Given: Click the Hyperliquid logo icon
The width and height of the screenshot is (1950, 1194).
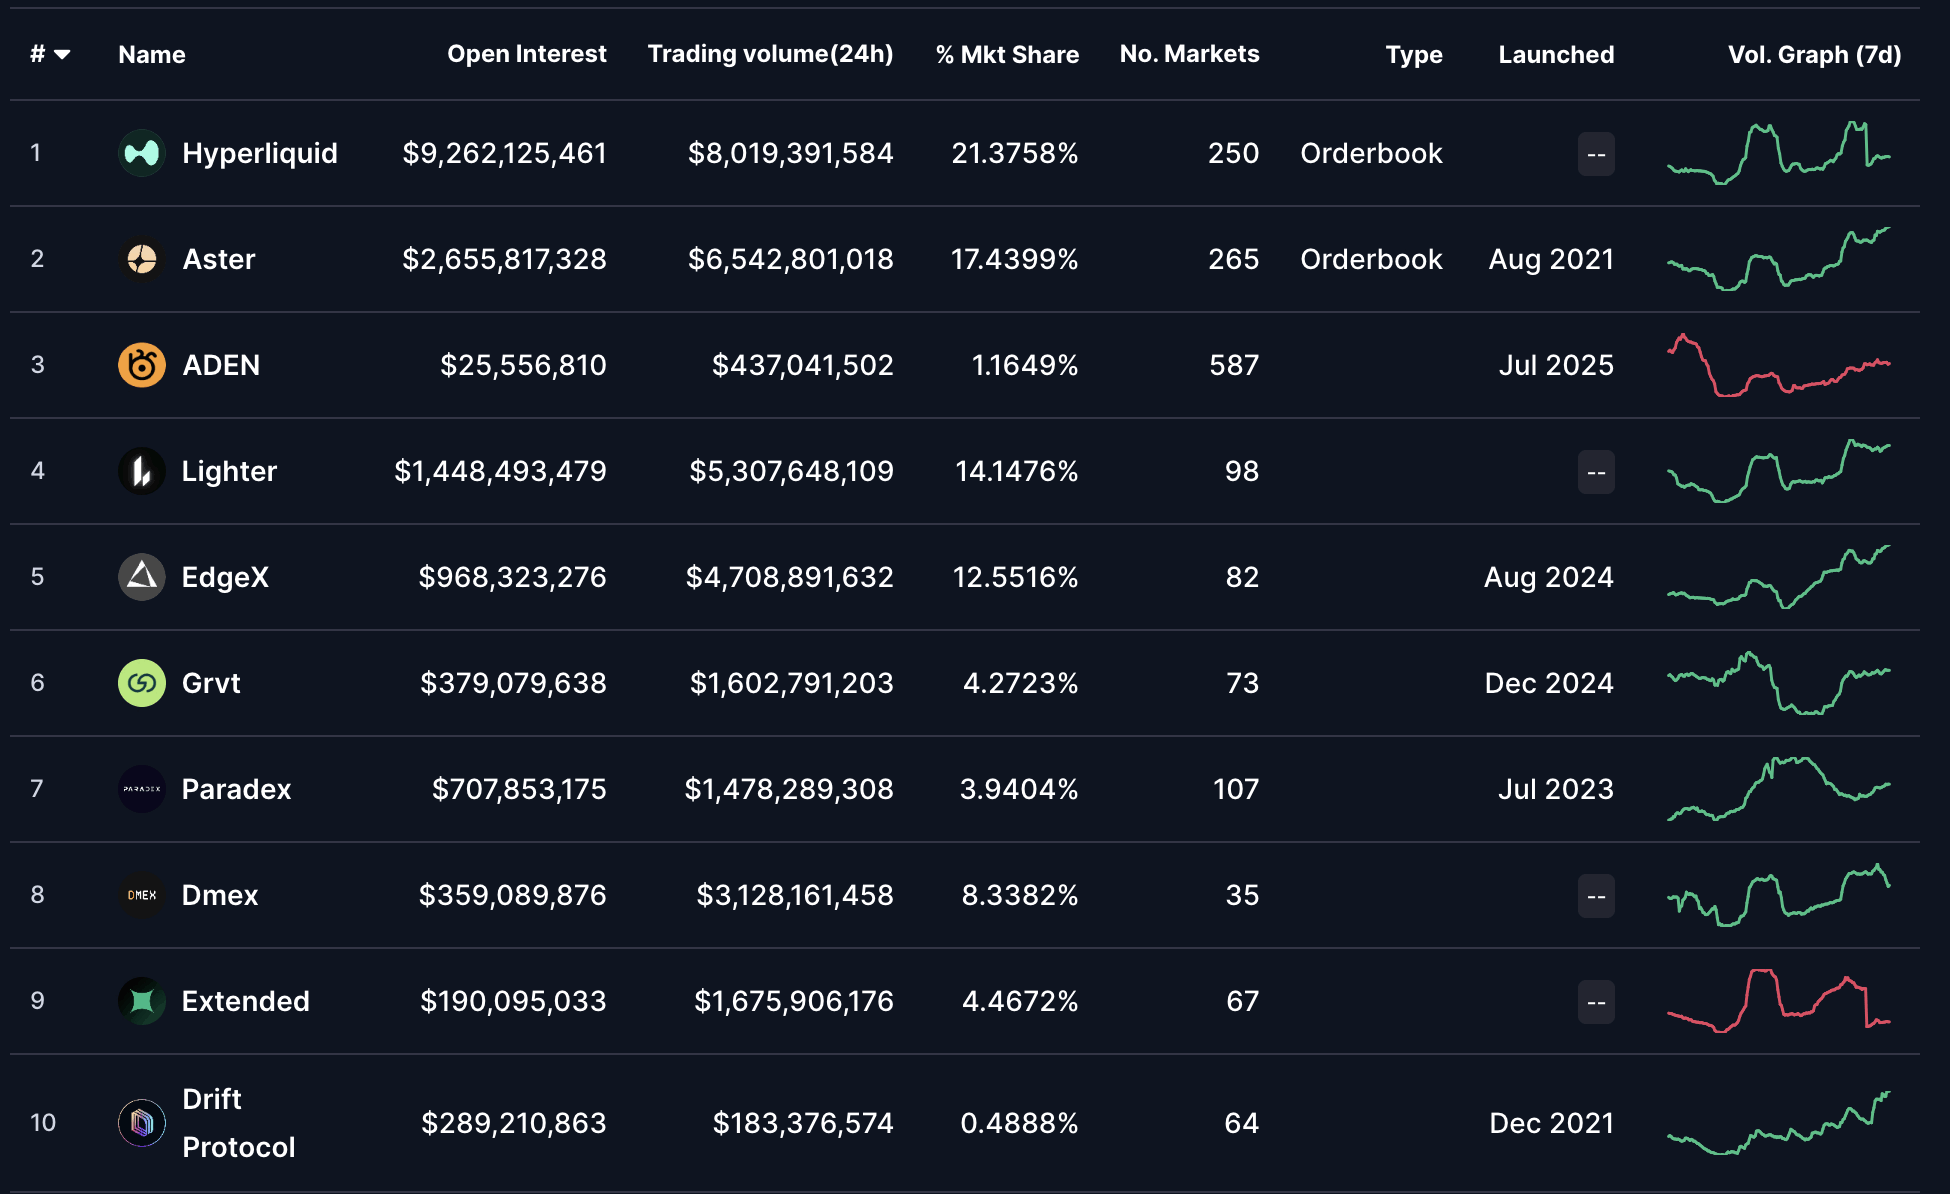Looking at the screenshot, I should pyautogui.click(x=142, y=153).
